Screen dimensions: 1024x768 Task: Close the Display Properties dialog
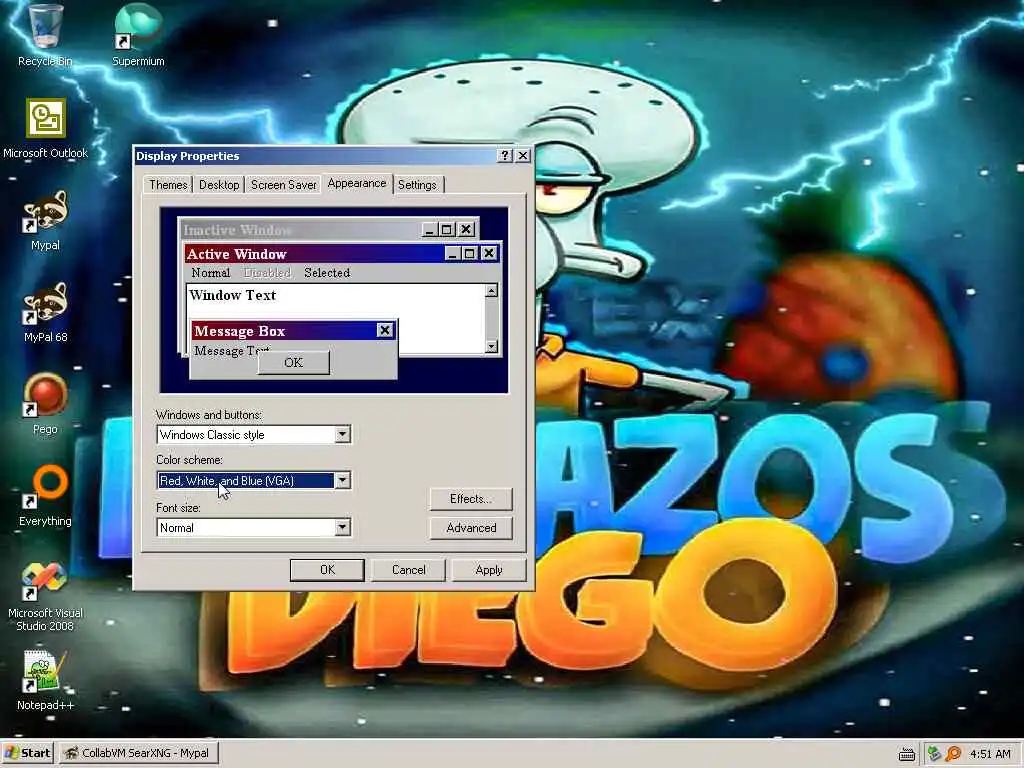tap(522, 155)
